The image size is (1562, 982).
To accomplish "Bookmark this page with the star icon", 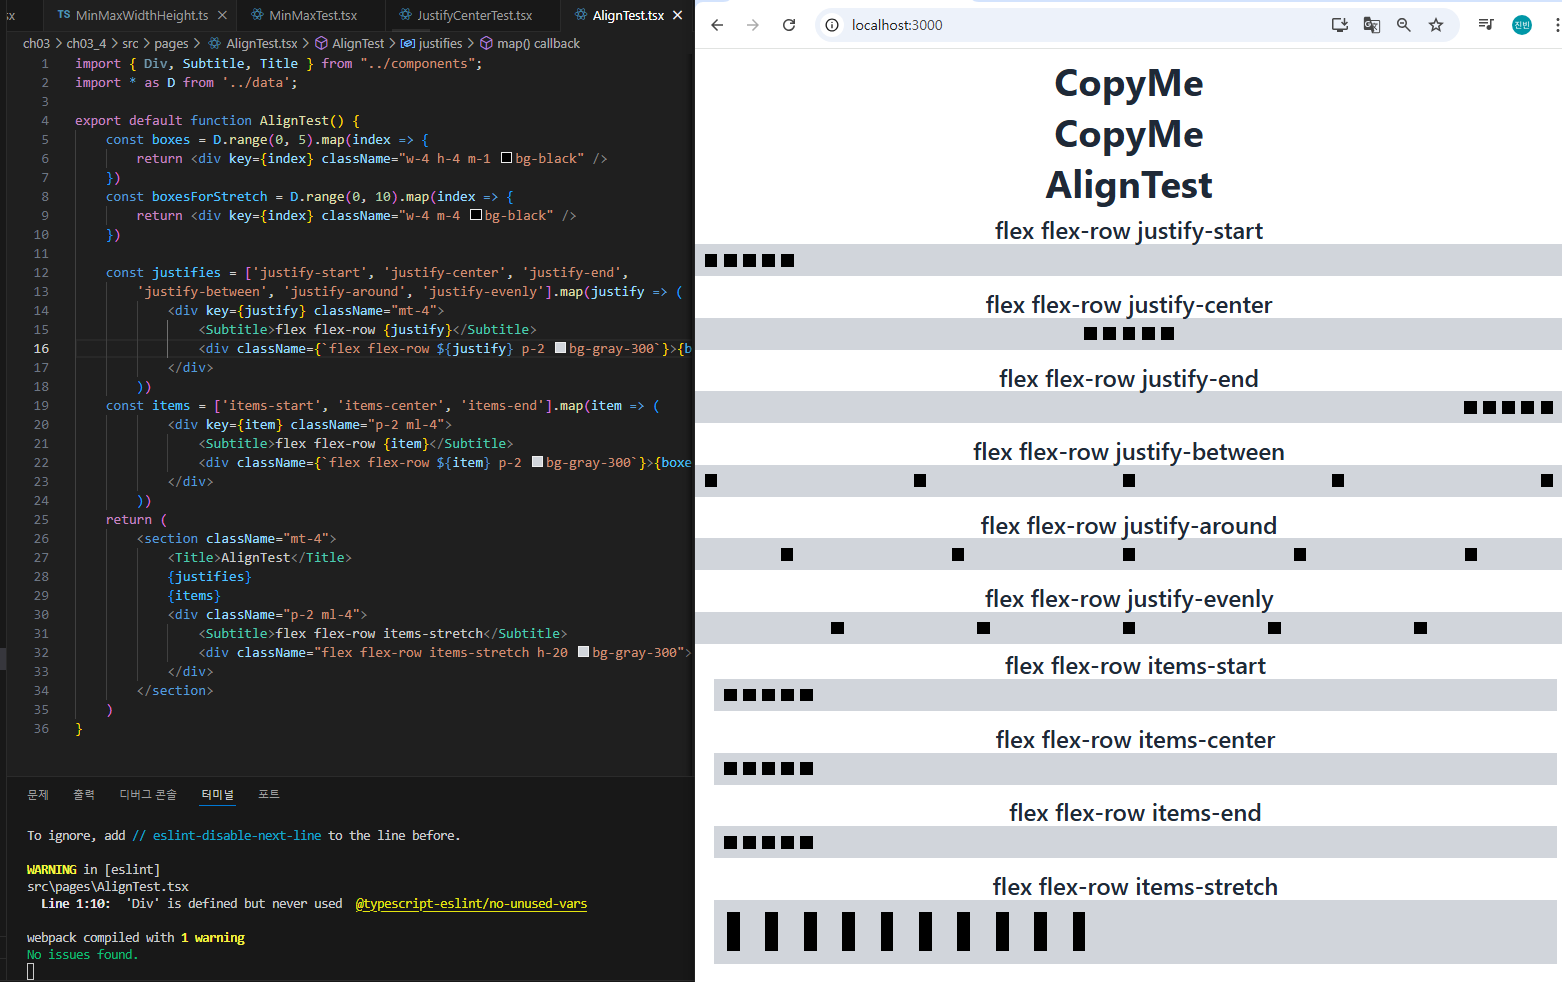I will click(x=1436, y=25).
